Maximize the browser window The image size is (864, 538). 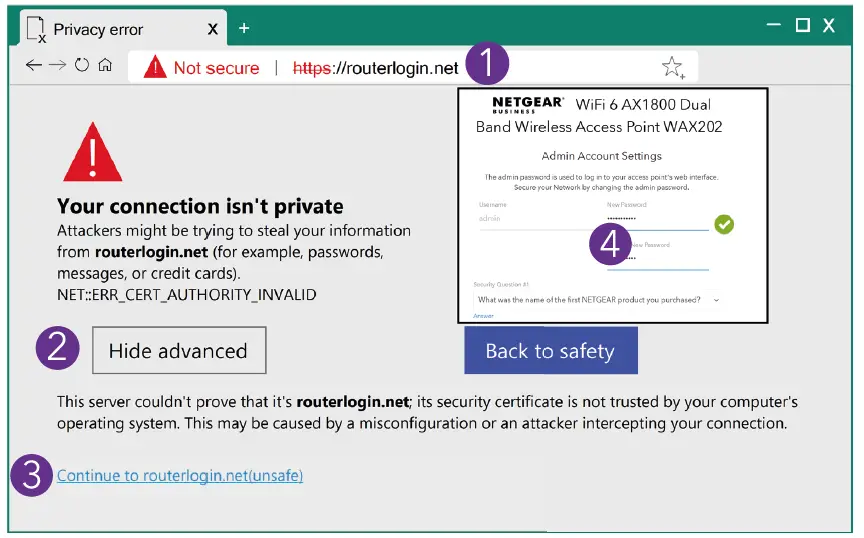[x=802, y=26]
